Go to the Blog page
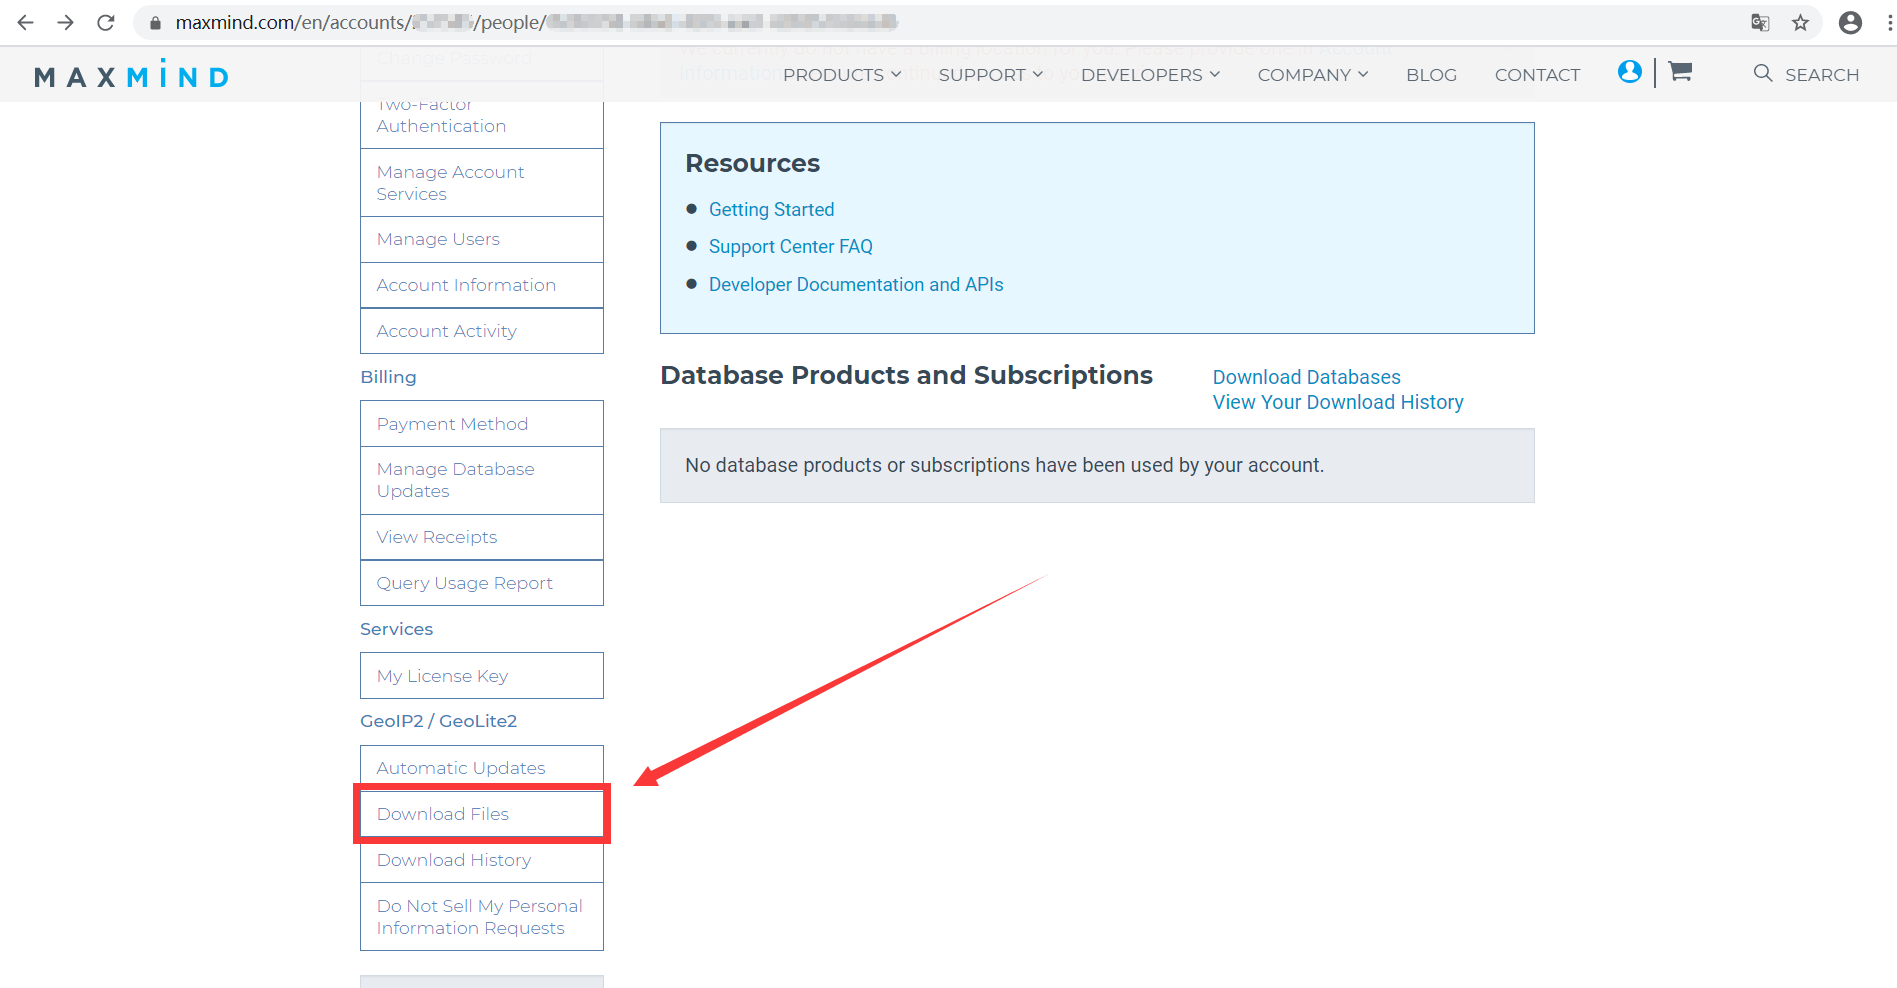The width and height of the screenshot is (1897, 988). click(x=1431, y=75)
